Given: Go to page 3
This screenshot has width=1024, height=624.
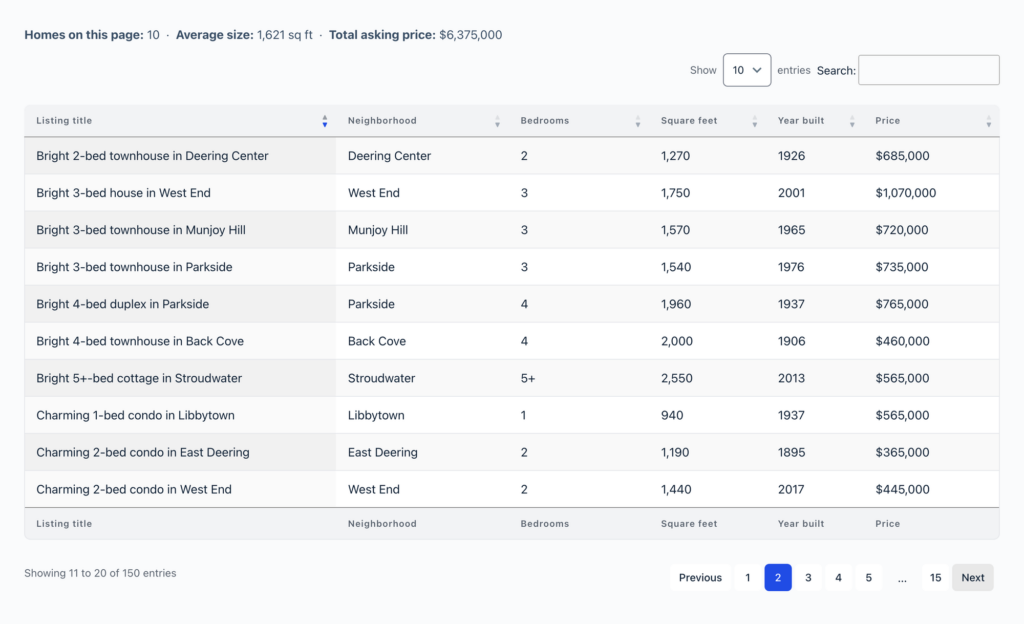Looking at the screenshot, I should tap(808, 578).
